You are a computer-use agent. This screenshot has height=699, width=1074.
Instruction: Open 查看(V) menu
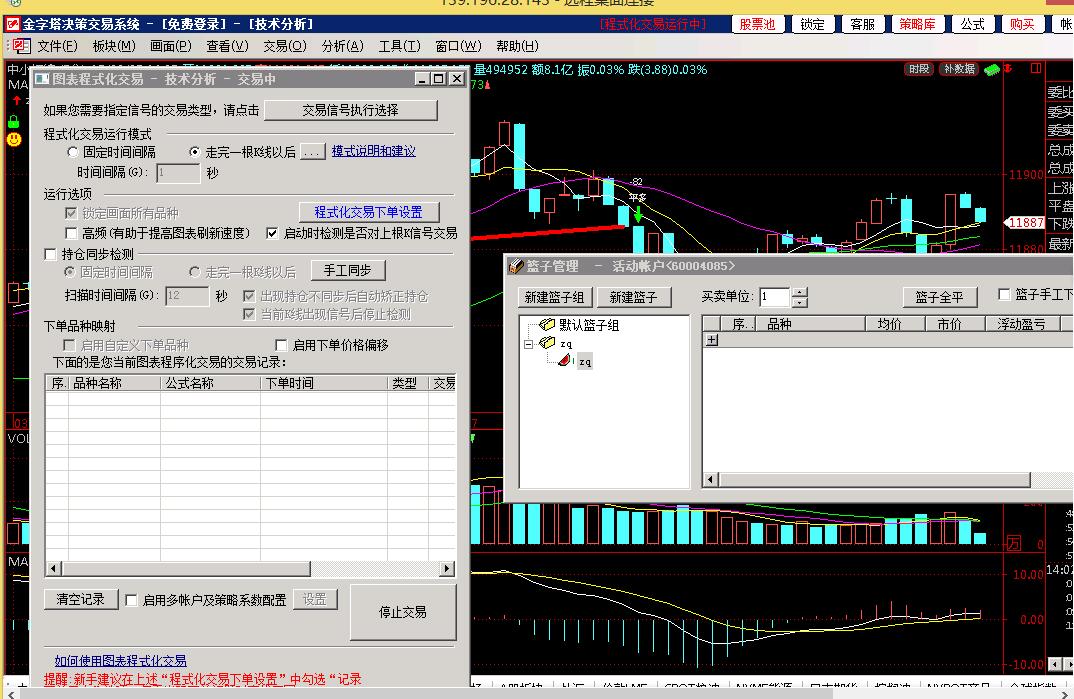[227, 46]
